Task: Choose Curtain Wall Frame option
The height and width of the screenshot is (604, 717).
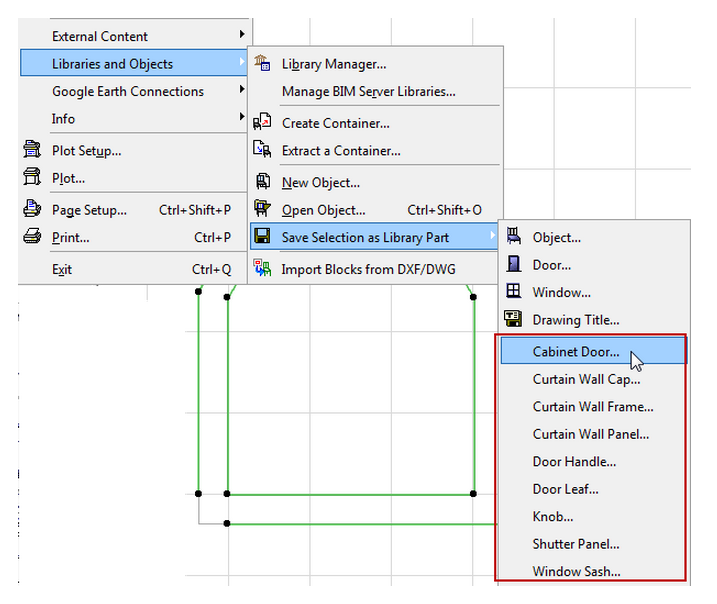Action: click(x=593, y=407)
